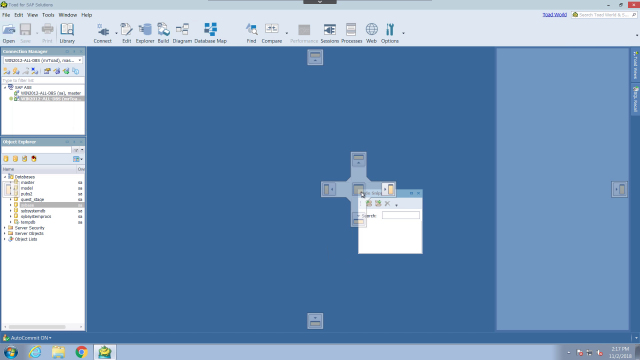
Task: Click the Save toolbar icon
Action: coord(25,33)
